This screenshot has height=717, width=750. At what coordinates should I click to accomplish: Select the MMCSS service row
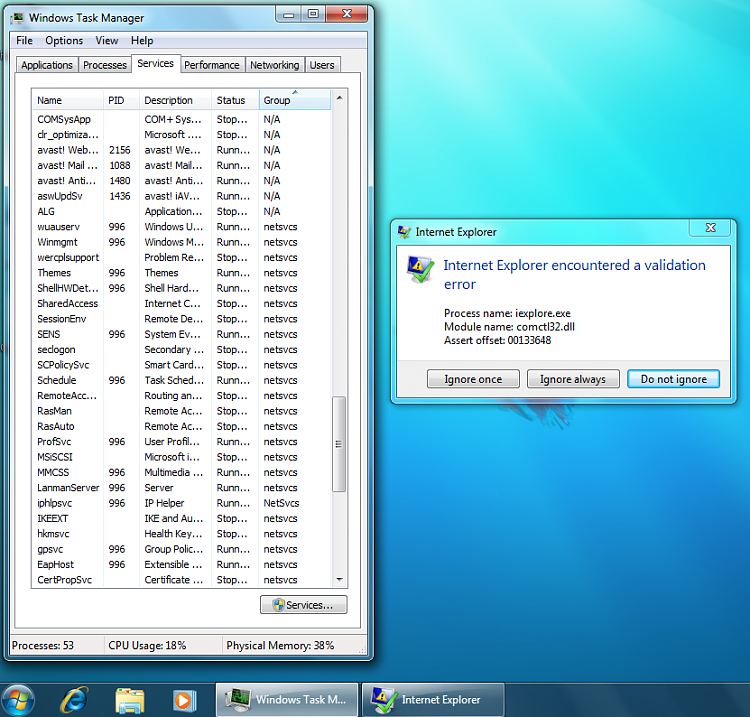[x=182, y=473]
